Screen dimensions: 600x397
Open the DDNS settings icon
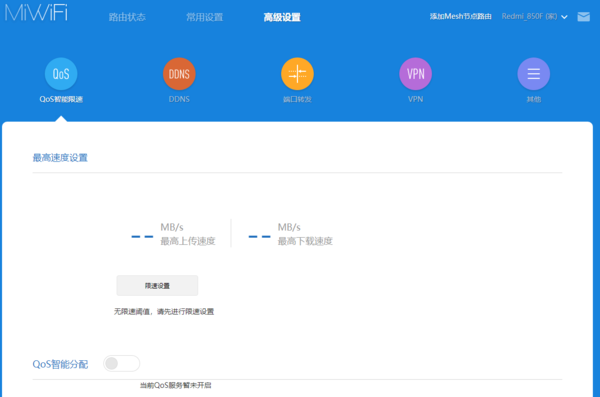(x=179, y=74)
